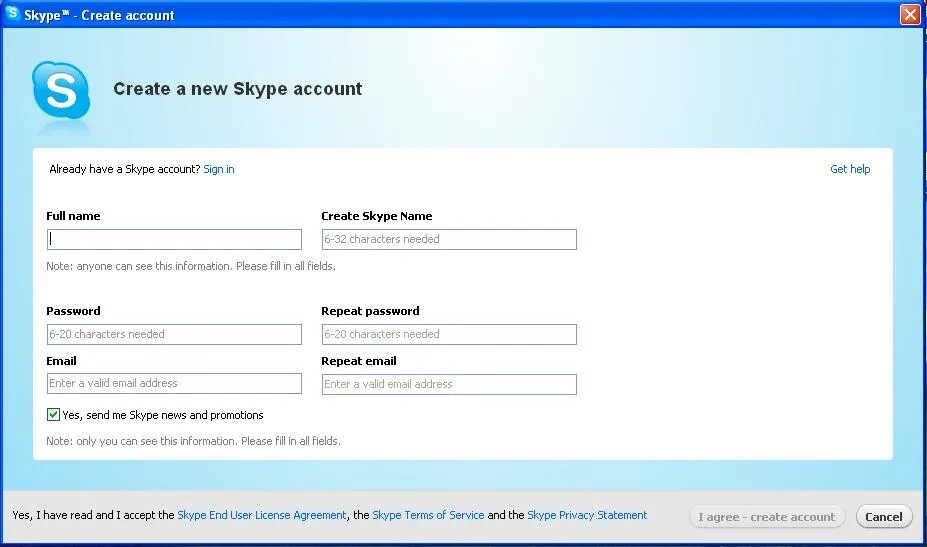
Task: Click 'Yes, send me Skype news and promotions' label
Action: 163,415
